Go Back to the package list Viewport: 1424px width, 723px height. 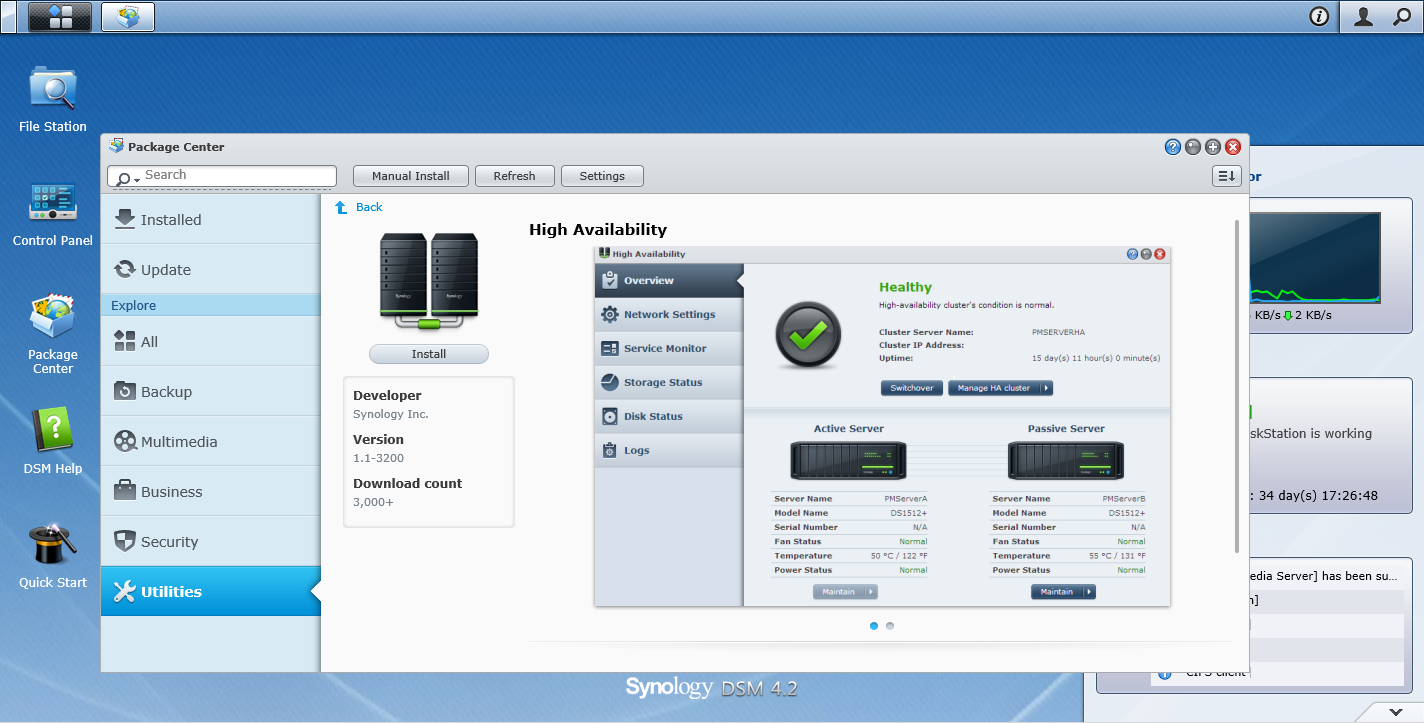pyautogui.click(x=369, y=207)
